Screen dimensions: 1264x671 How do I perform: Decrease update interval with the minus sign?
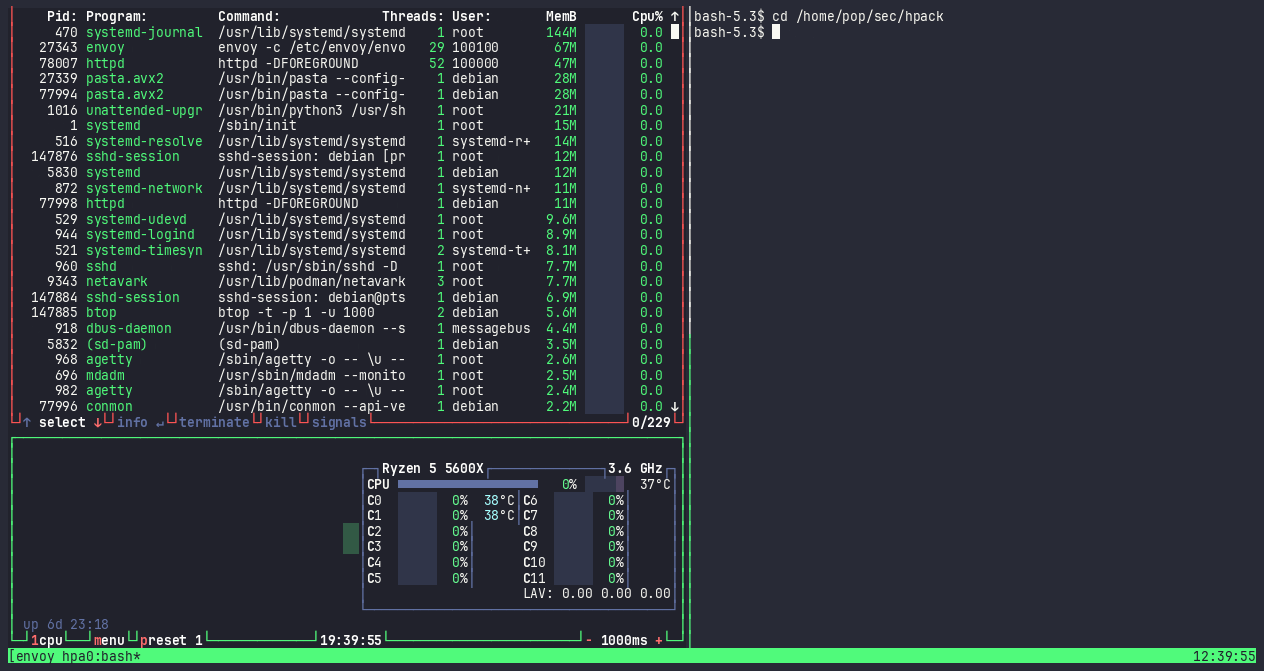588,640
